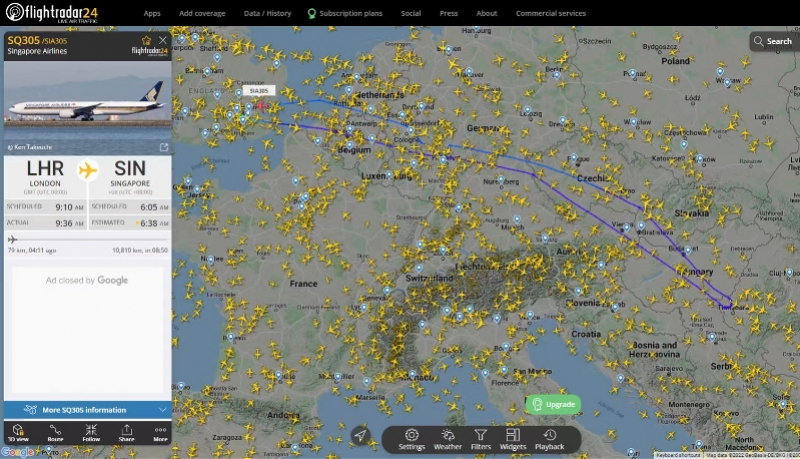This screenshot has width=800, height=459.
Task: Click the flight progress bar
Action: (x=88, y=239)
